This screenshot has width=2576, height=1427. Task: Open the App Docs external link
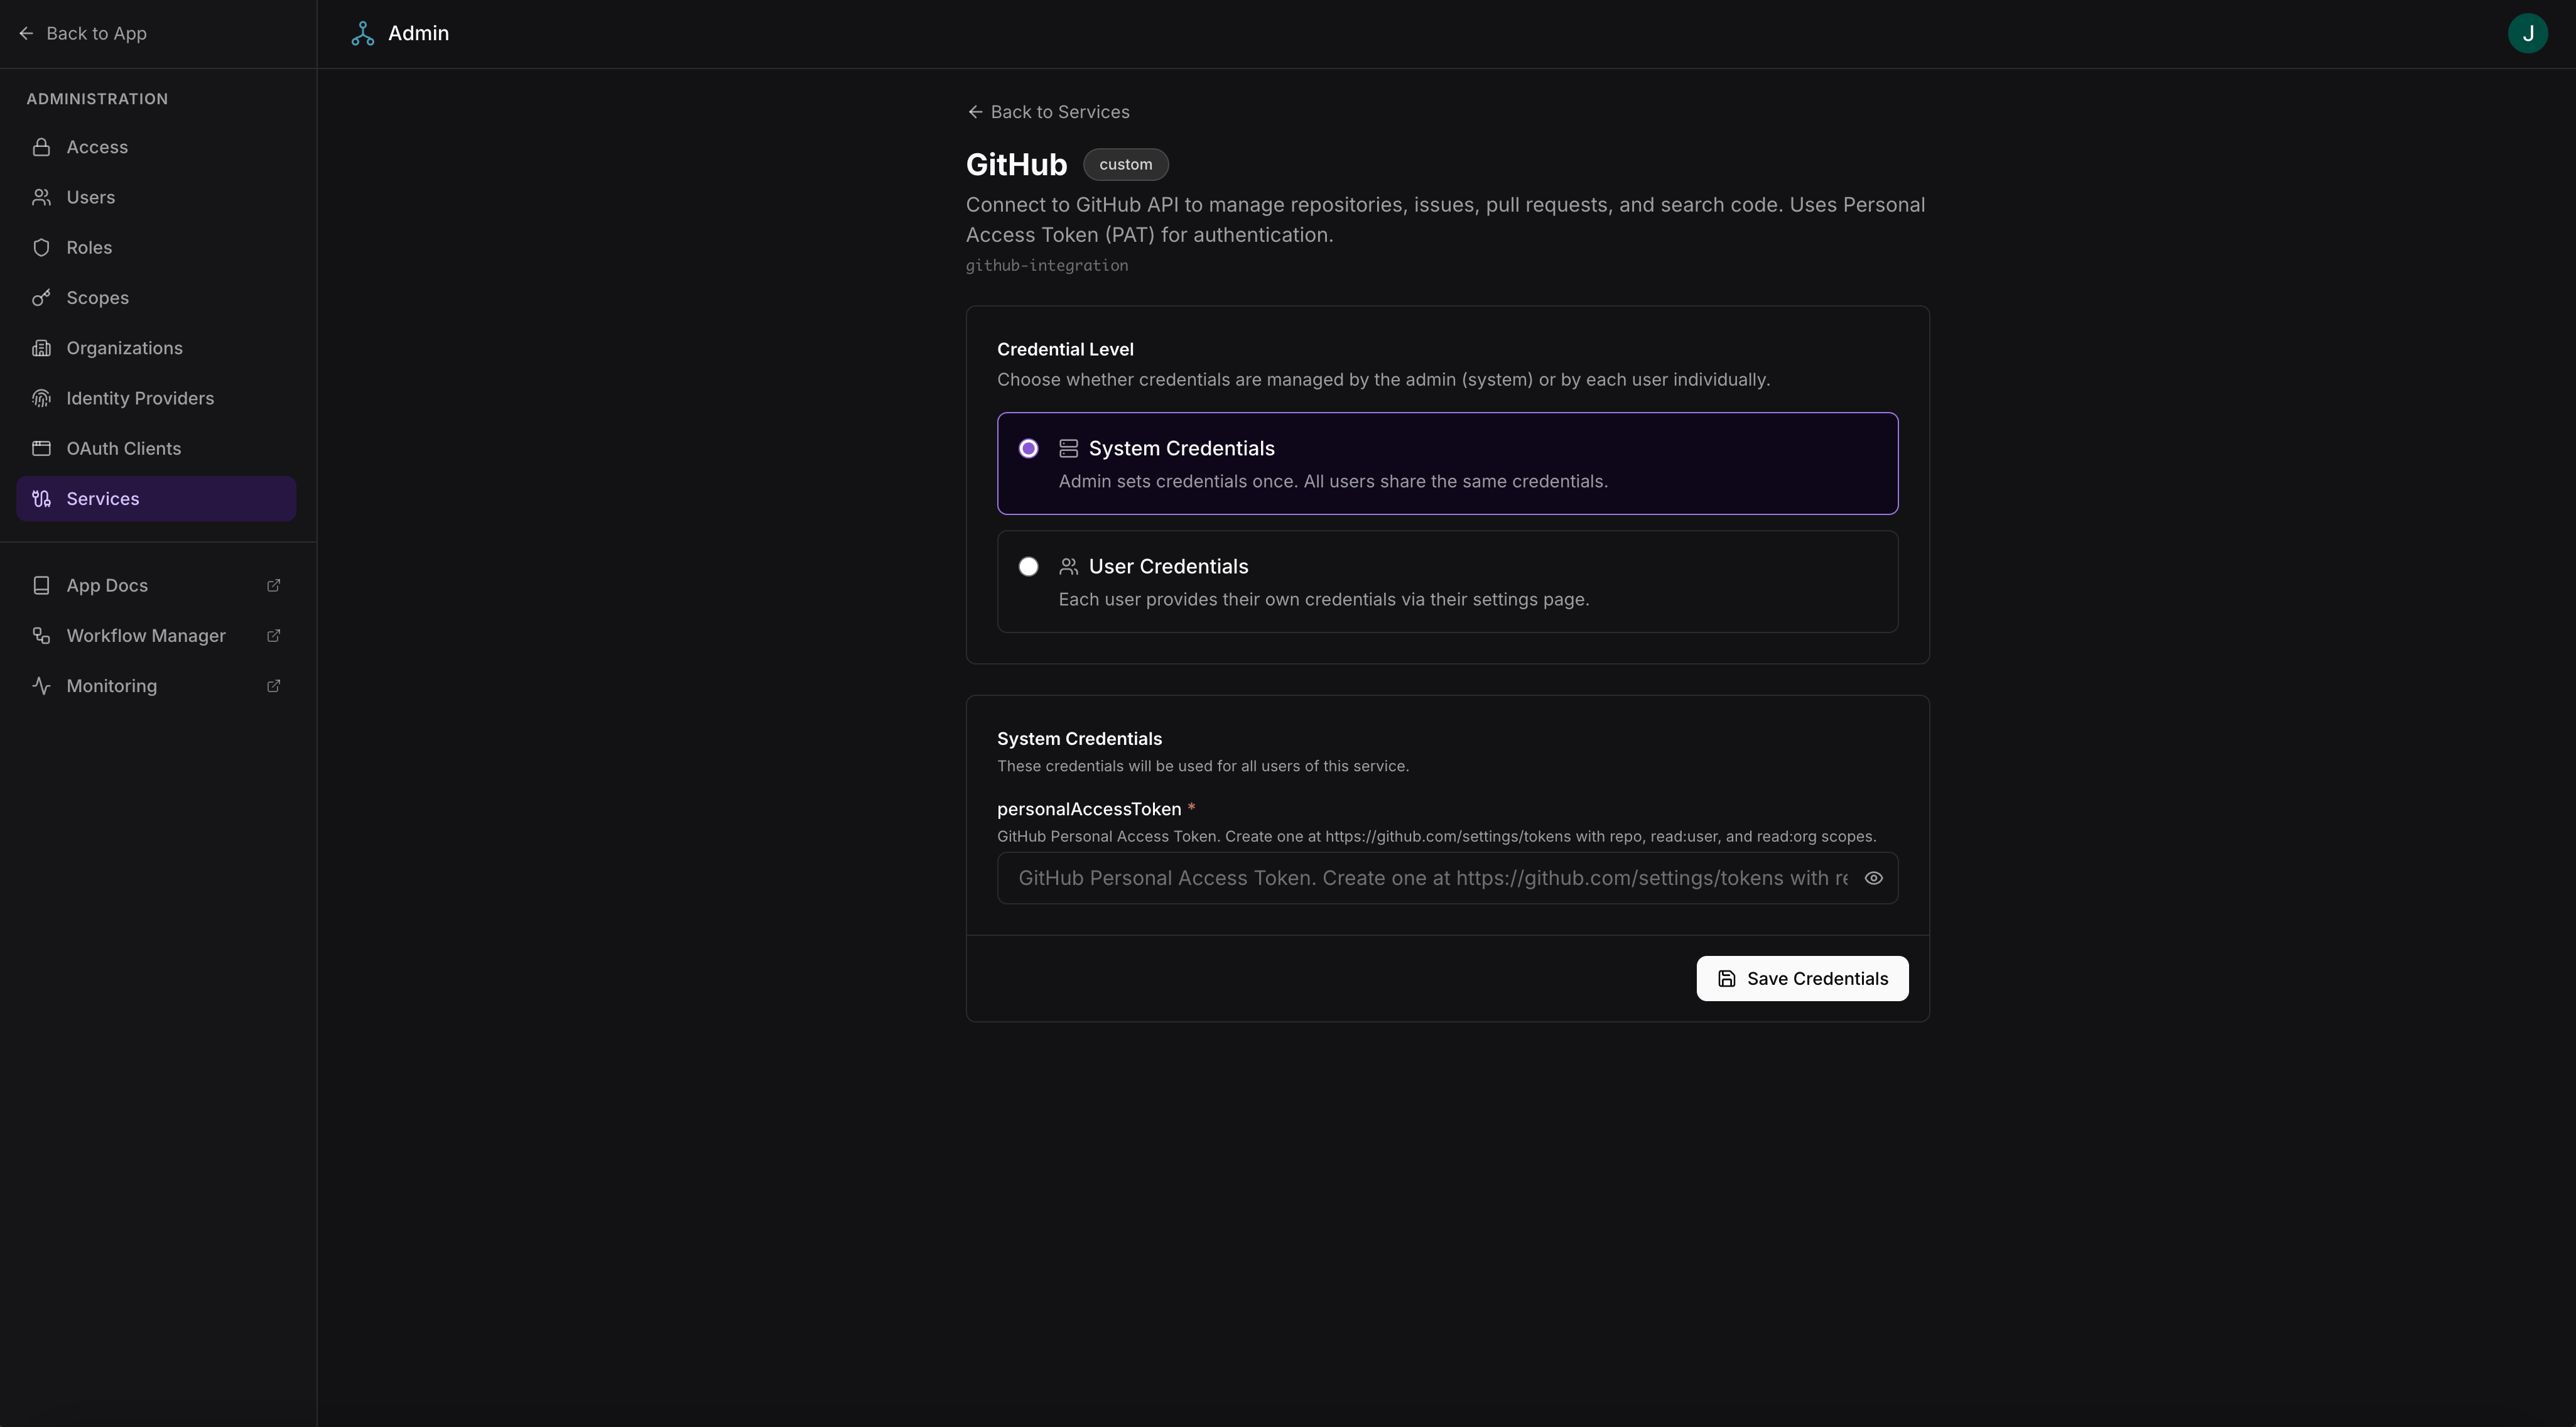[x=156, y=585]
